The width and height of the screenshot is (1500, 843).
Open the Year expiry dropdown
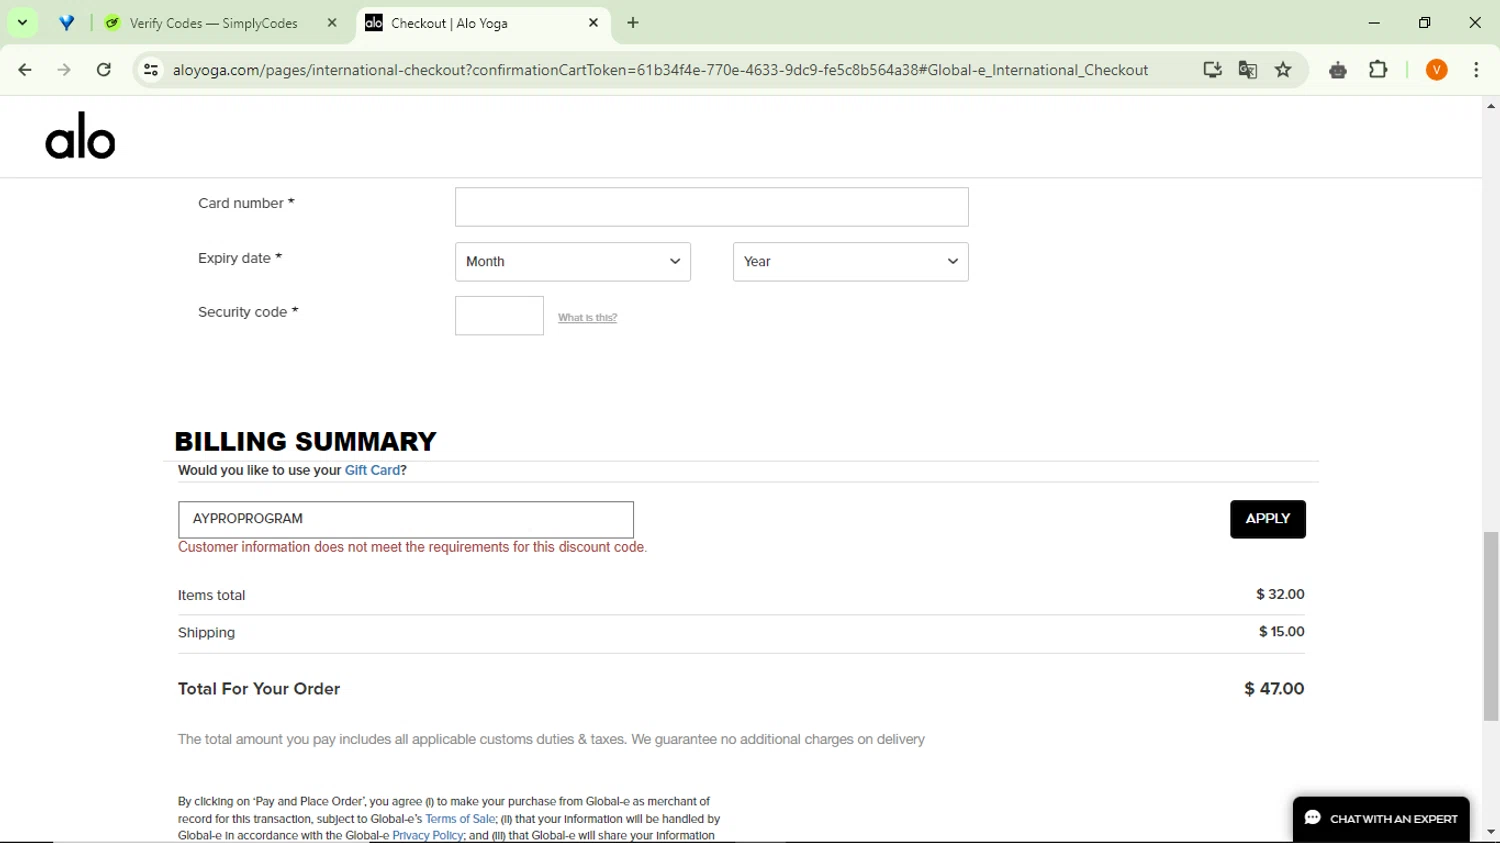tap(850, 262)
